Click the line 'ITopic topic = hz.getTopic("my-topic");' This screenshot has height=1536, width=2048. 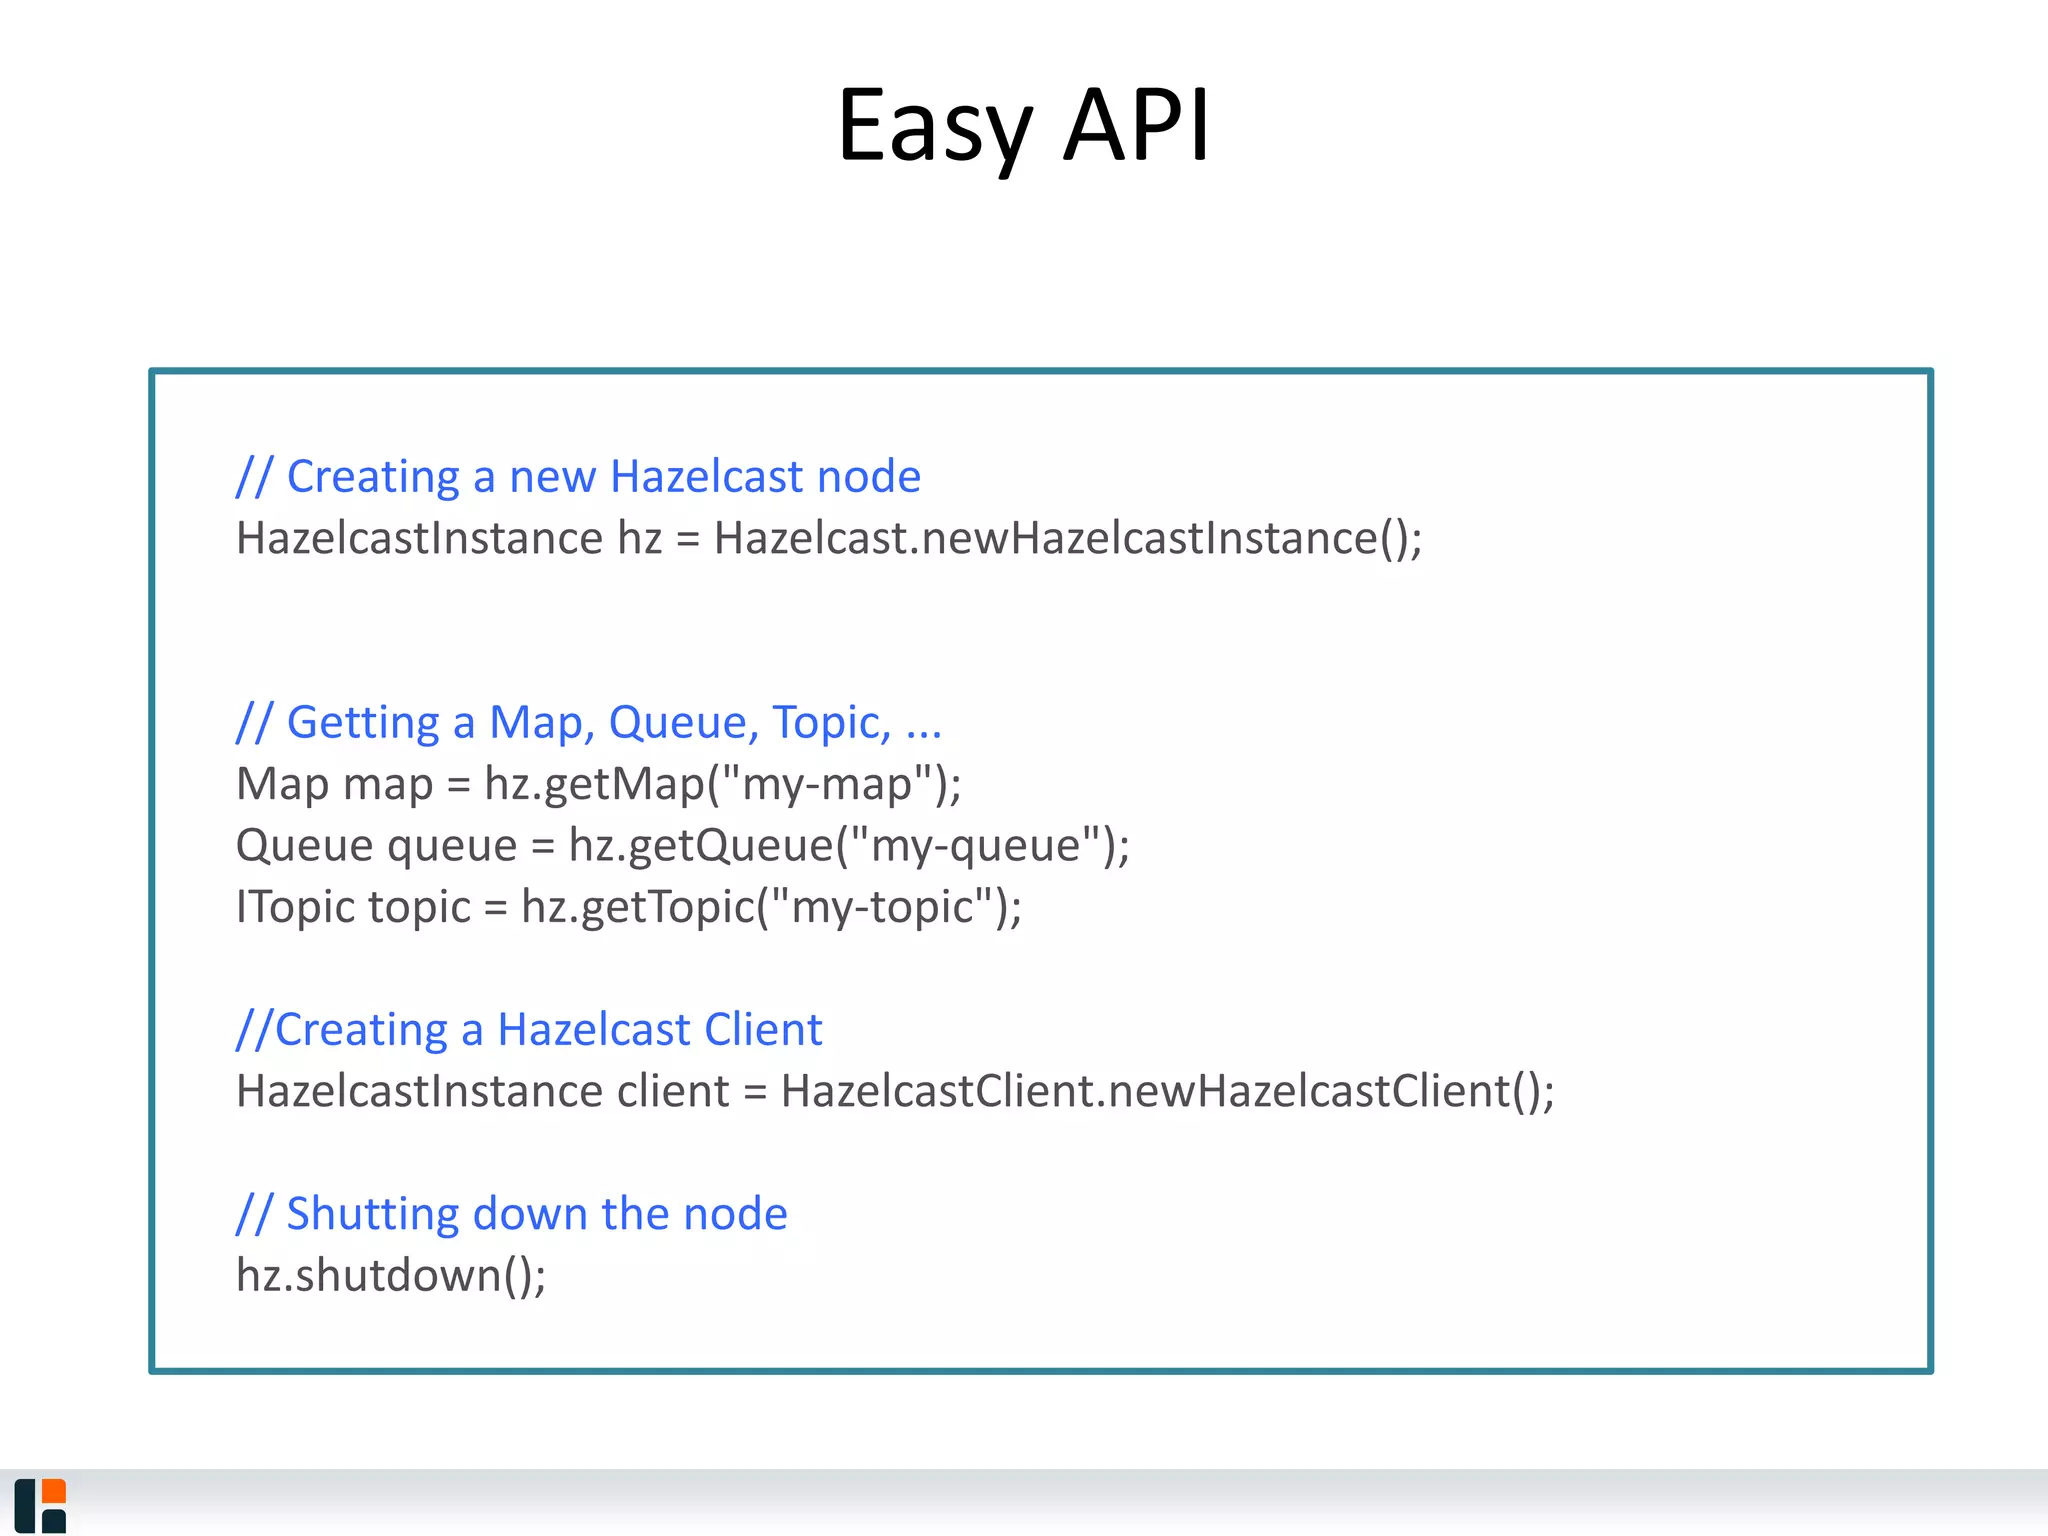tap(629, 907)
